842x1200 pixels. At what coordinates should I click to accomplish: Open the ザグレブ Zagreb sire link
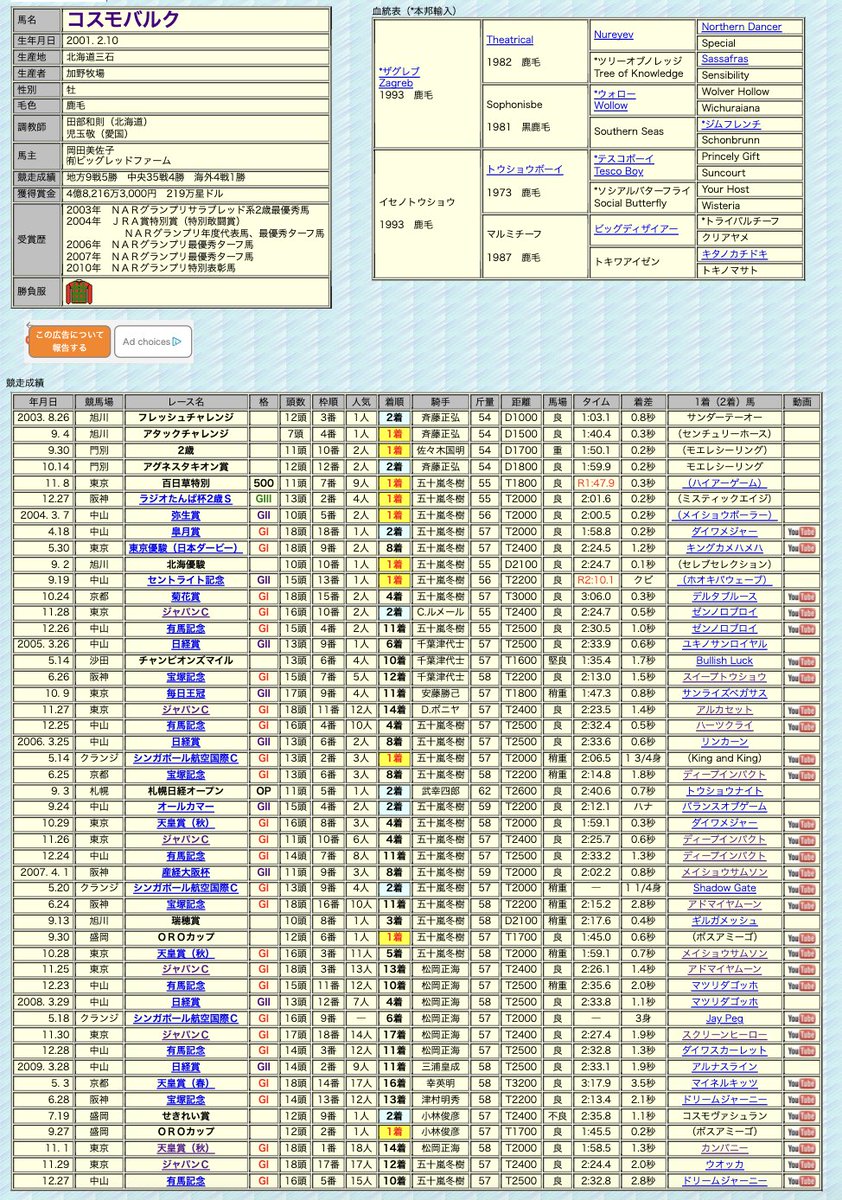click(400, 77)
